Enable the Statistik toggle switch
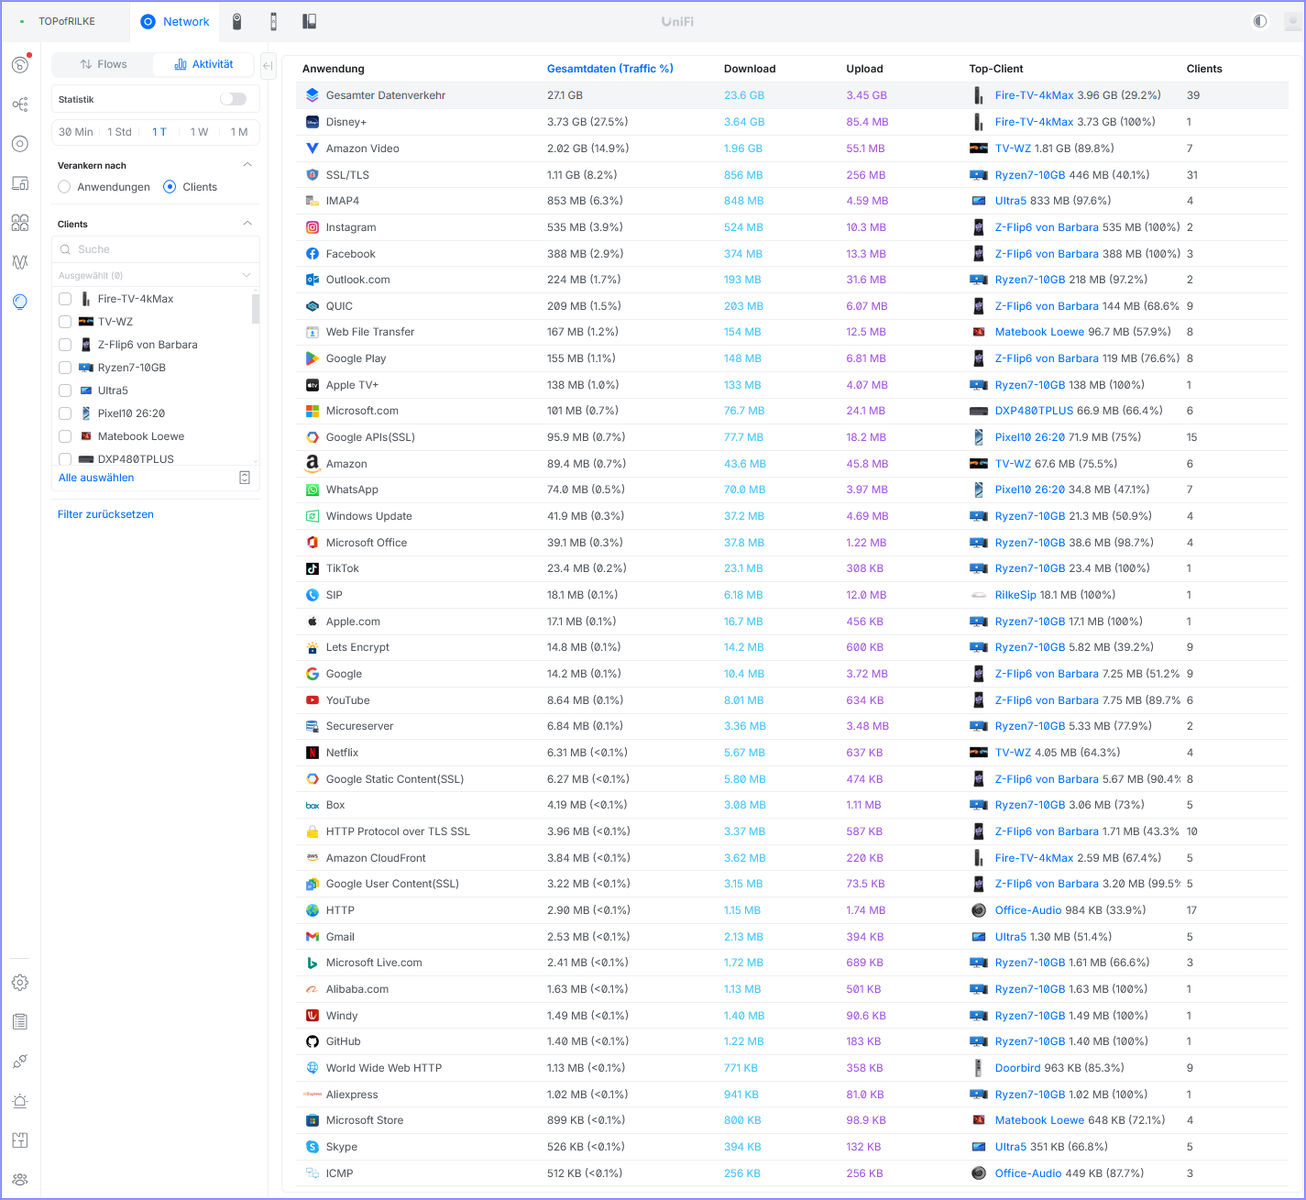1306x1200 pixels. 233,99
